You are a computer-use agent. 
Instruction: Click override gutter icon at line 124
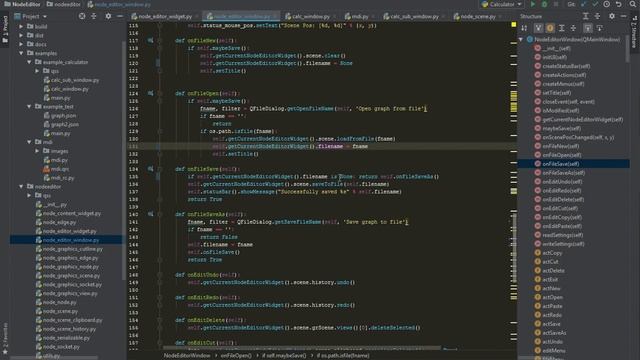click(150, 93)
